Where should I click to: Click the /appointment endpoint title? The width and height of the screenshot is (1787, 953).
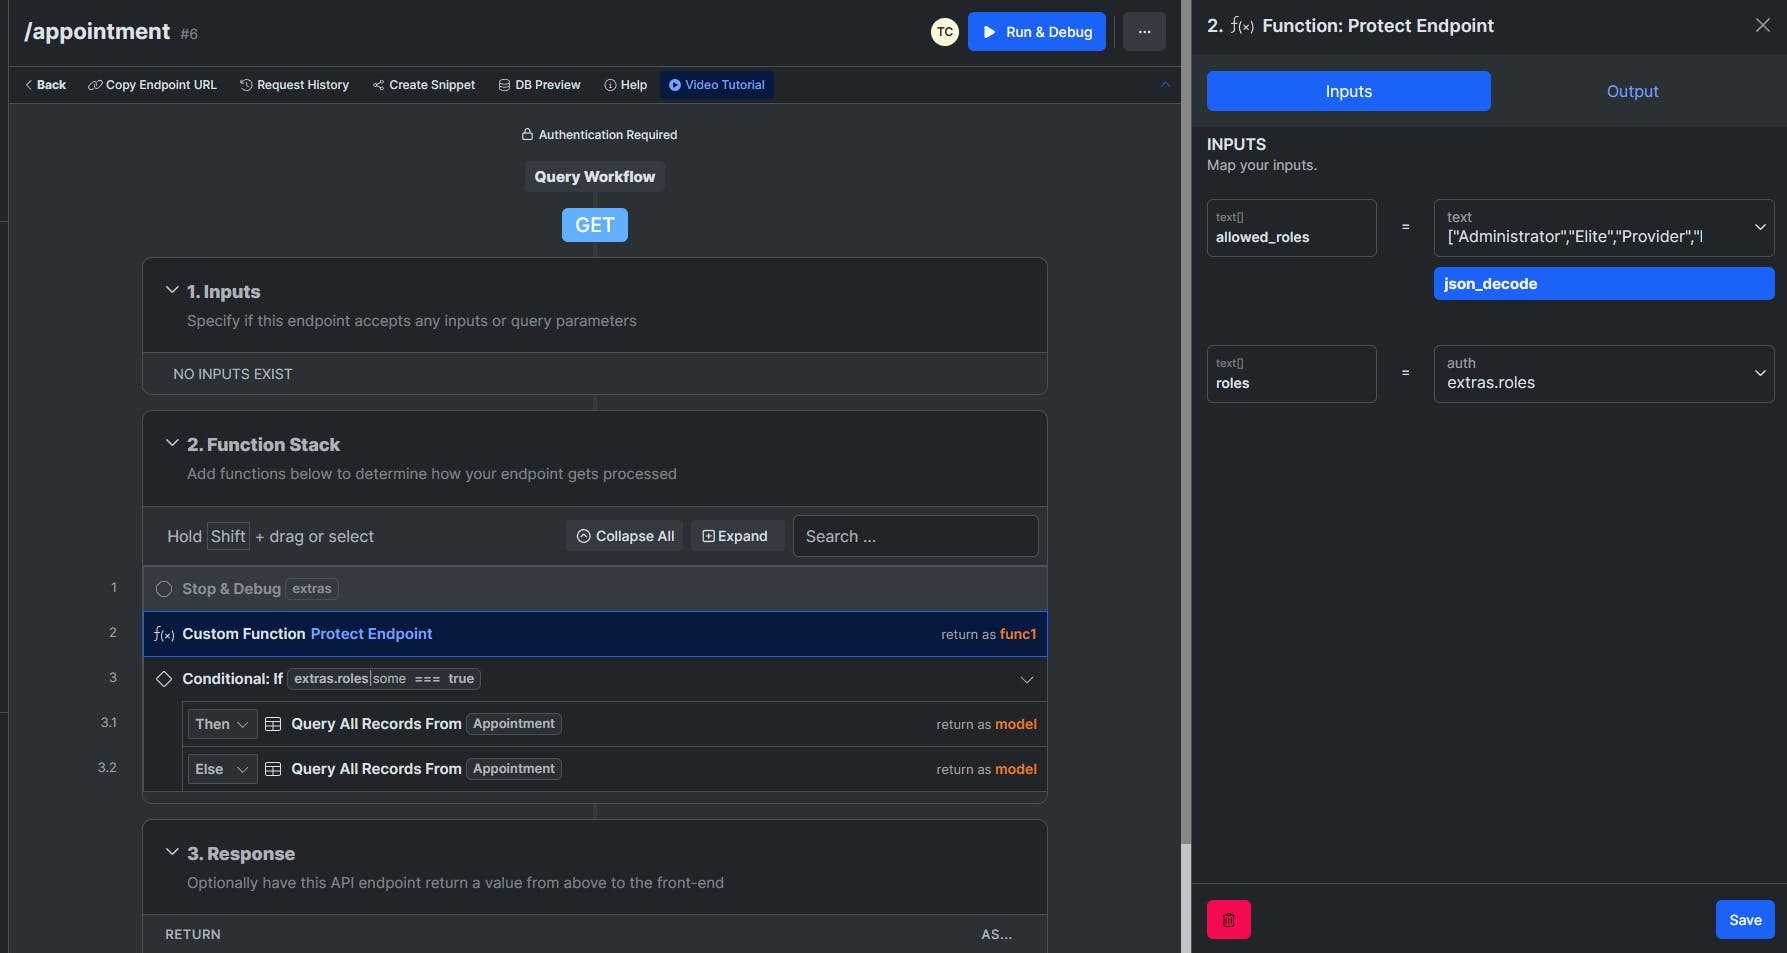97,32
